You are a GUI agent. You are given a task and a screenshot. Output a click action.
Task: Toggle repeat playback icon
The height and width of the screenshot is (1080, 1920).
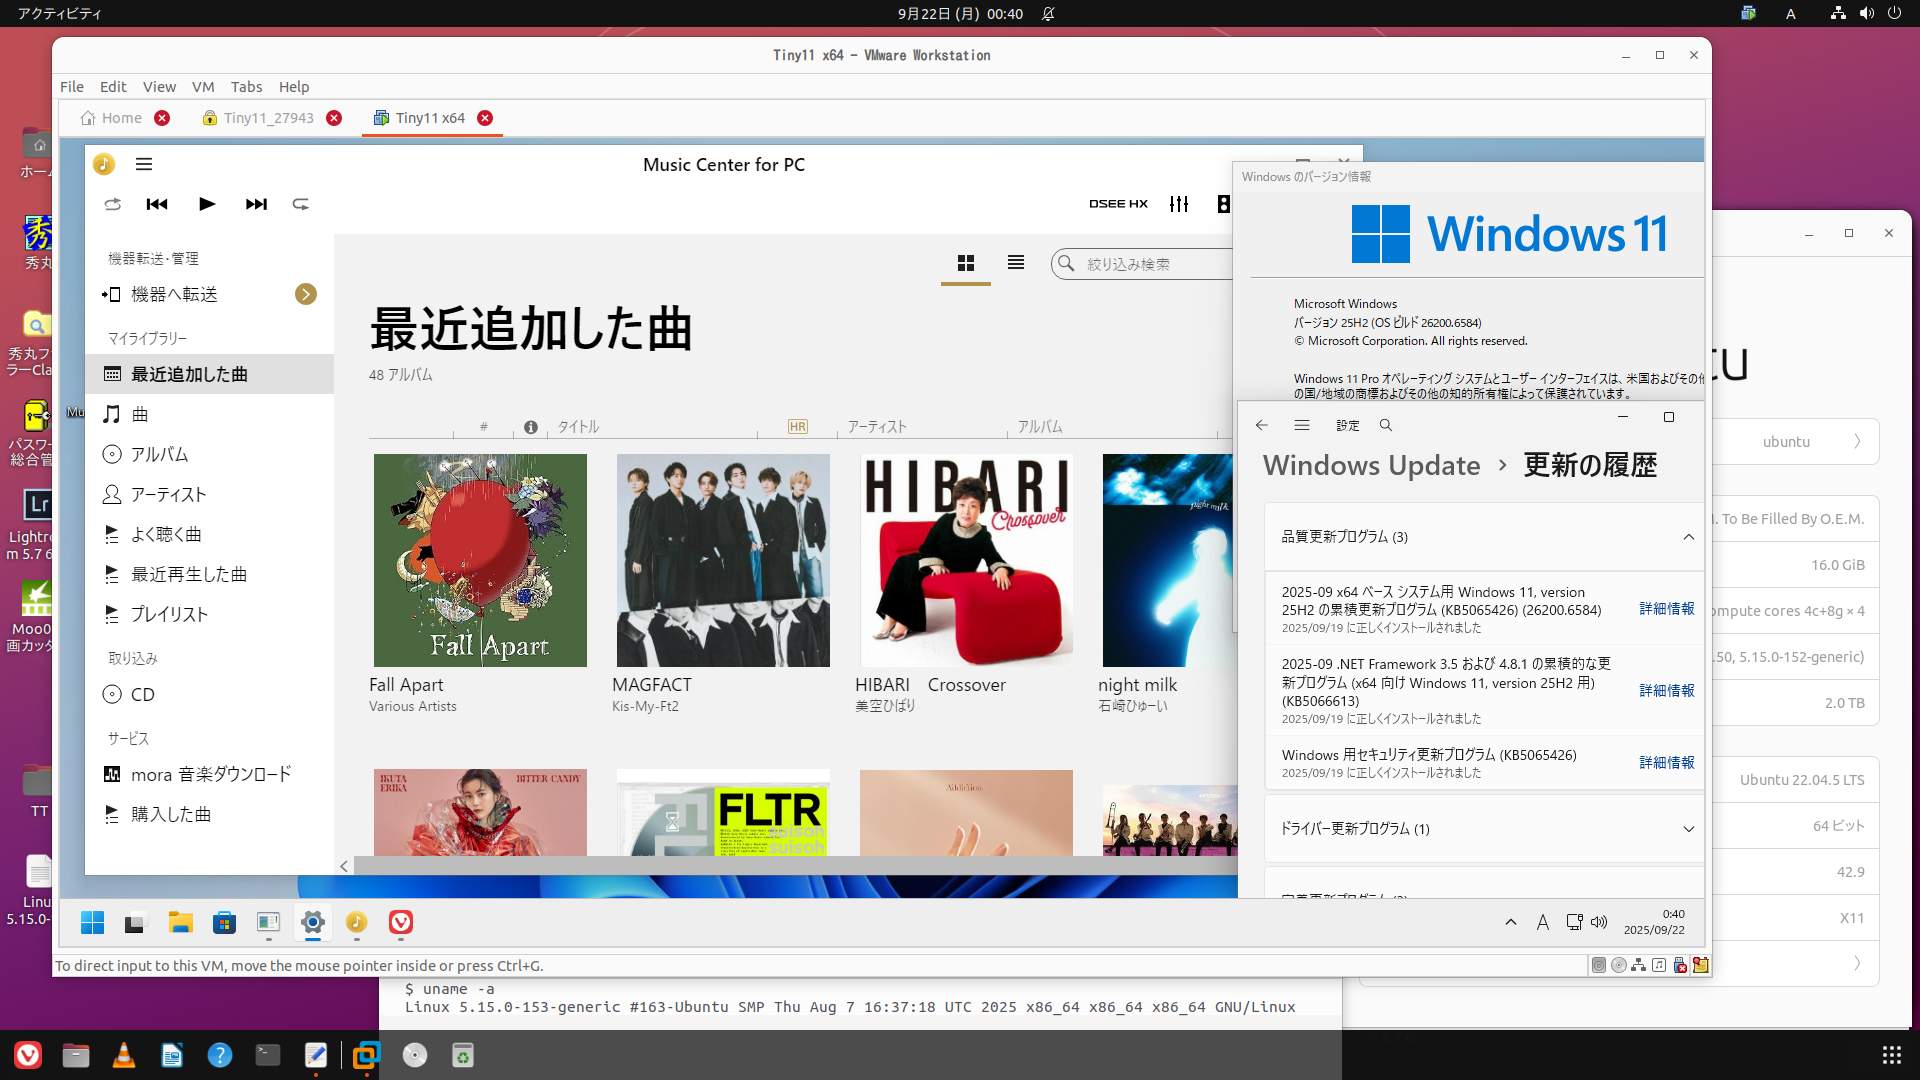tap(300, 204)
